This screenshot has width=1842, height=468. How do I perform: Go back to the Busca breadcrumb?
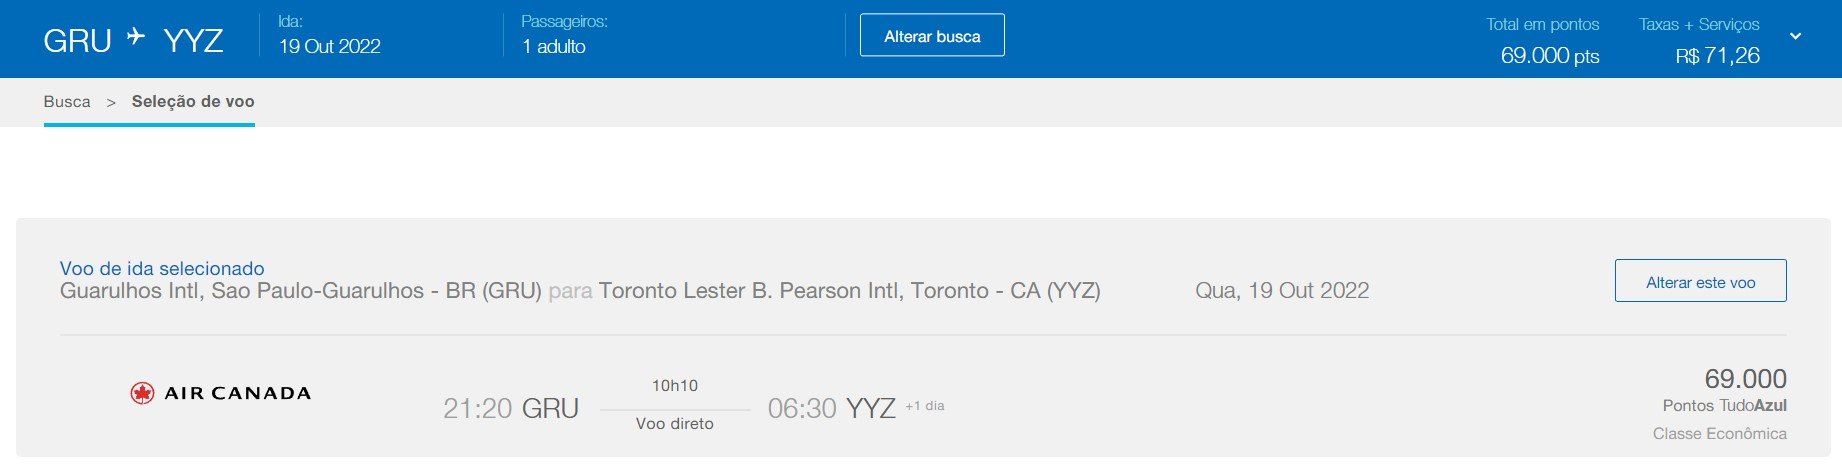[x=67, y=101]
